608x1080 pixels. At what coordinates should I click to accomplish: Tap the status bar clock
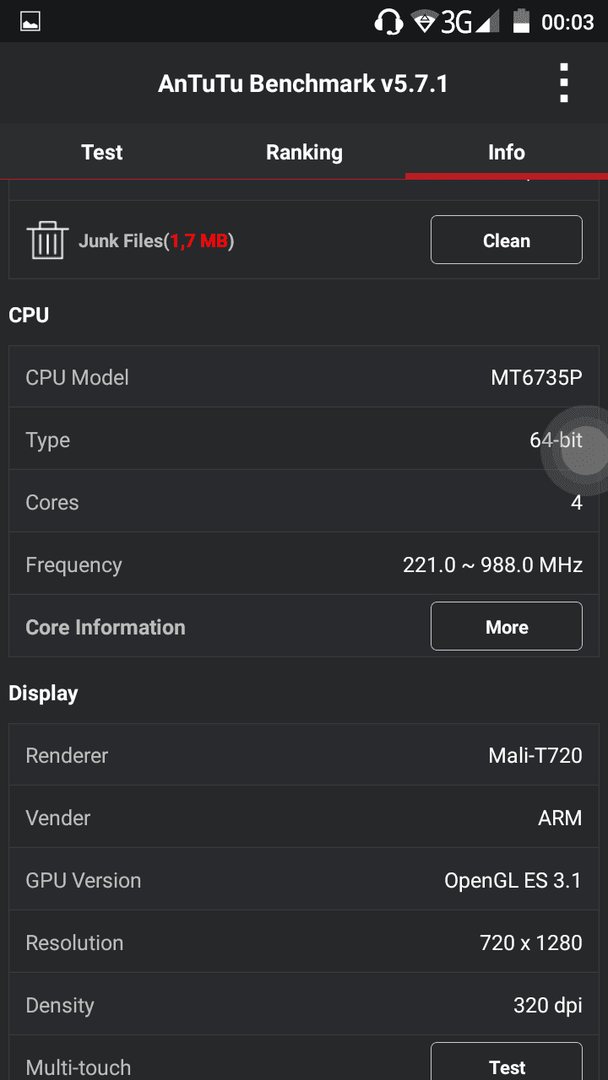click(567, 22)
